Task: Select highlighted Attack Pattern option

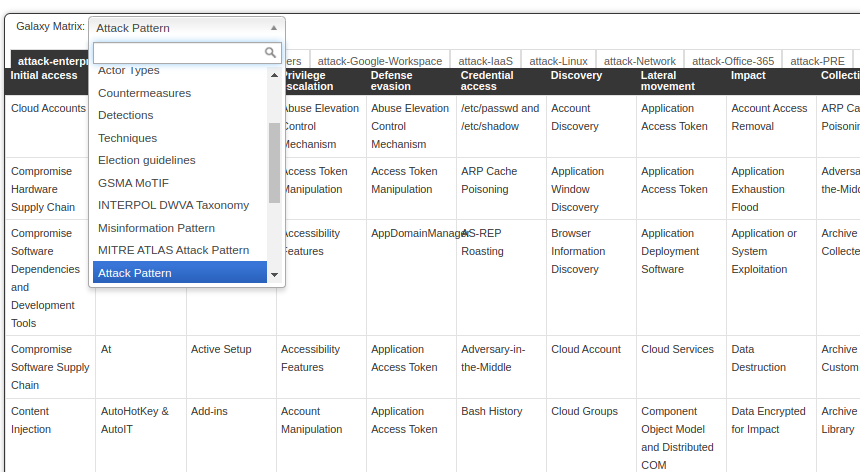Action: tap(180, 272)
